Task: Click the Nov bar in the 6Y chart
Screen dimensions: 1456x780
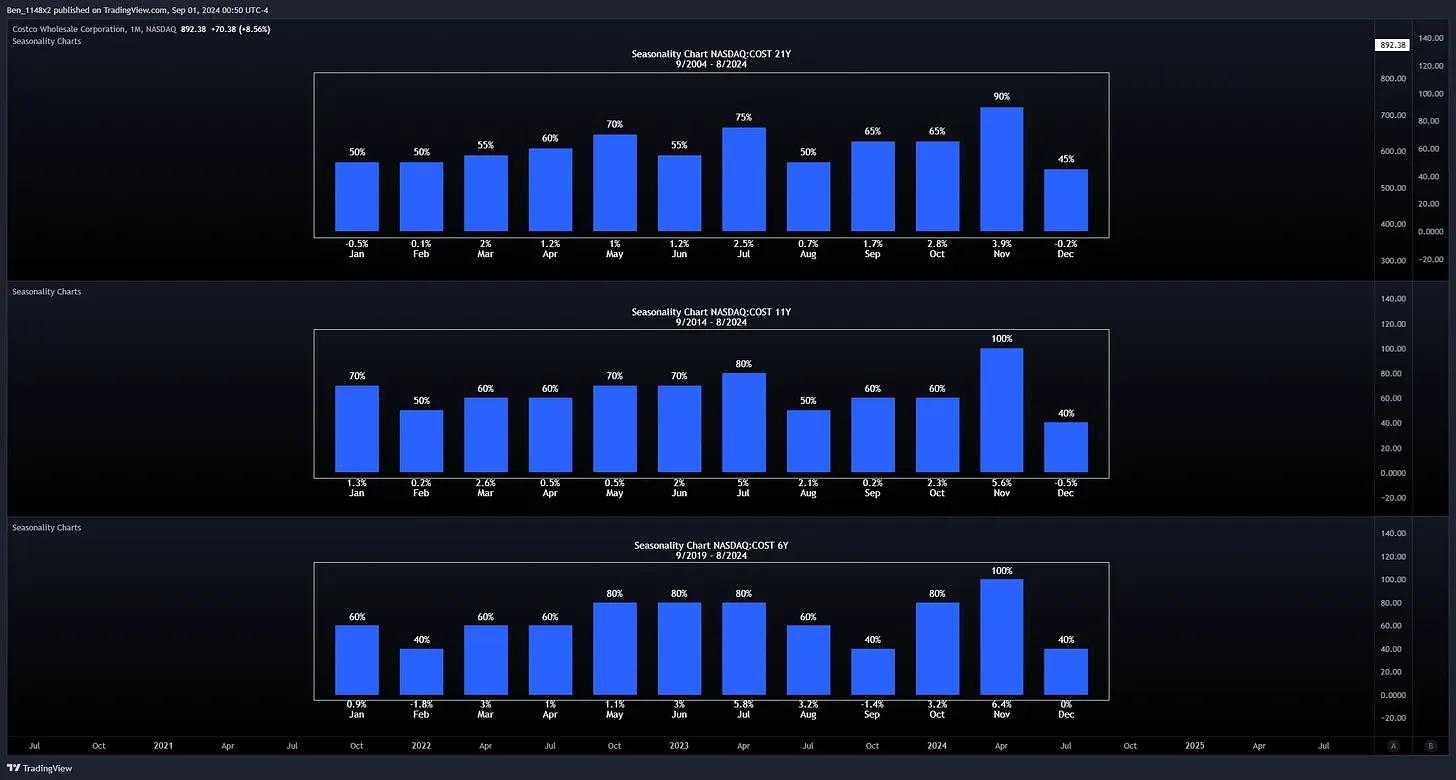Action: pyautogui.click(x=1001, y=637)
